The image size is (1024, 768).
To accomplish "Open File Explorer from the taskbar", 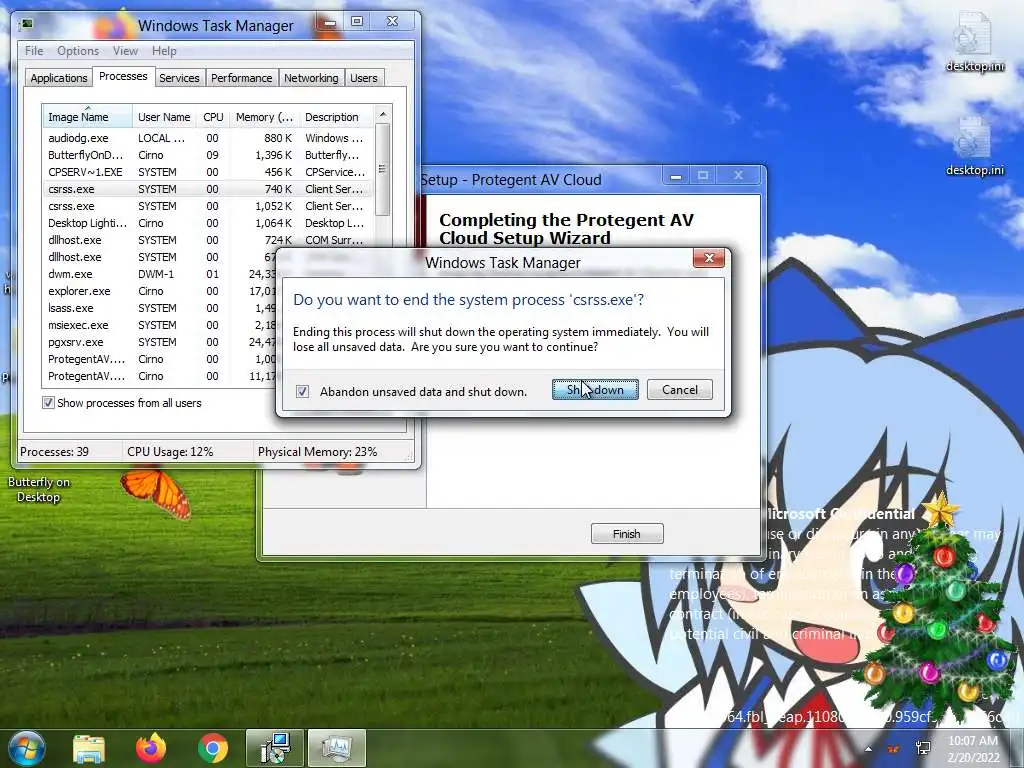I will [x=89, y=748].
